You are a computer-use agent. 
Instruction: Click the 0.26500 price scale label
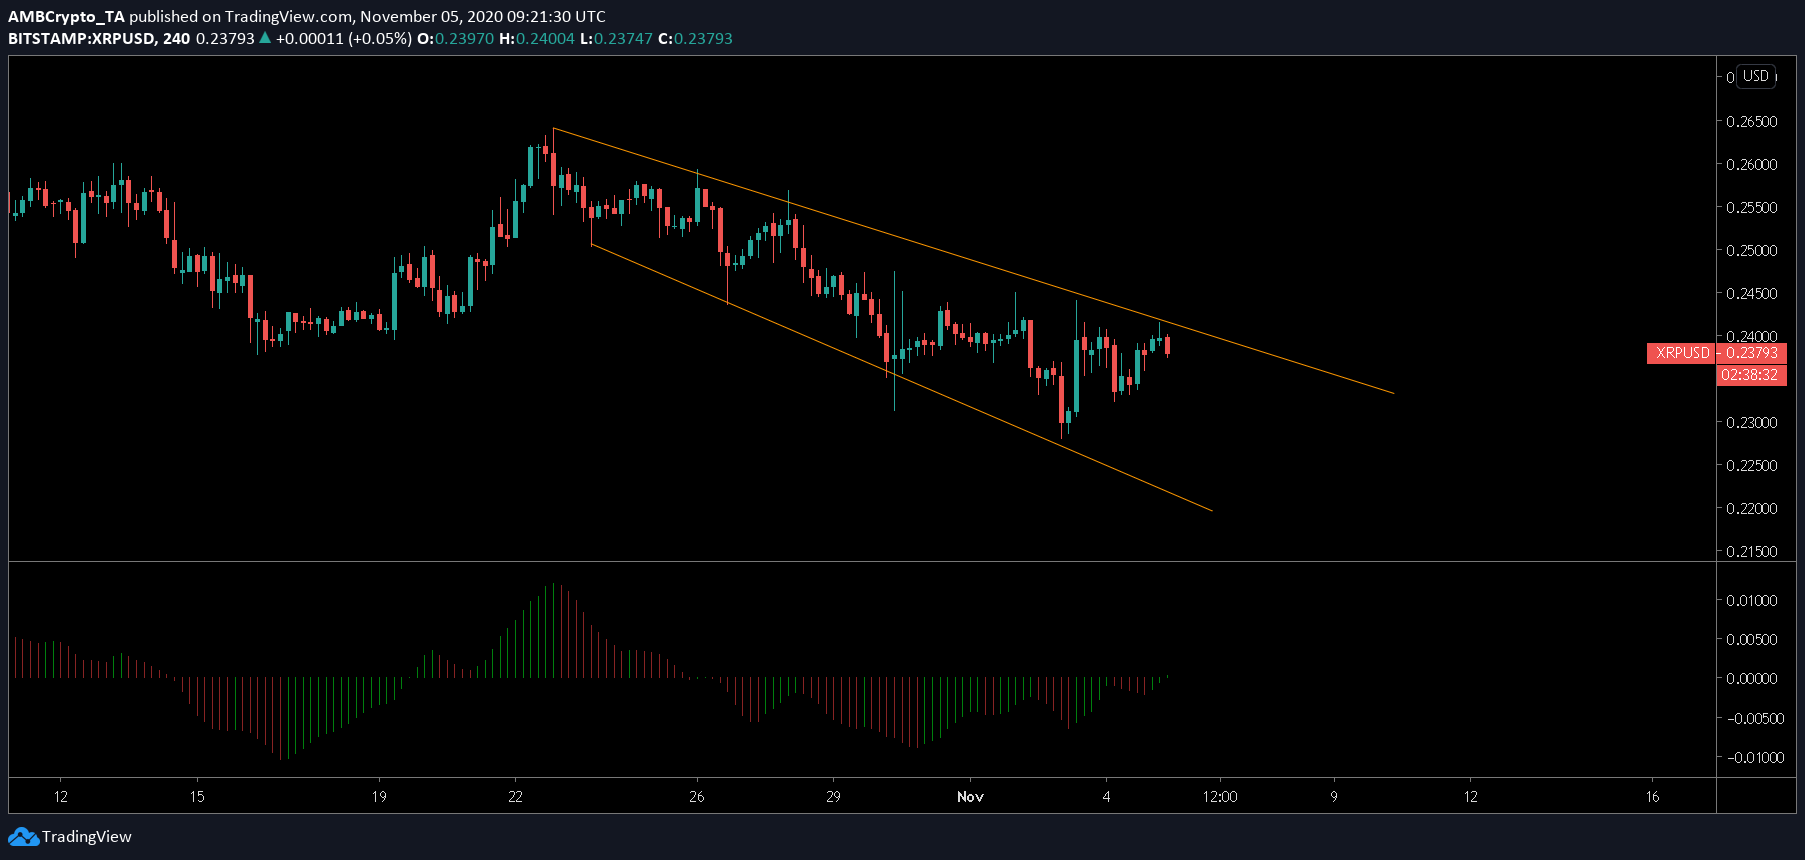[1751, 121]
